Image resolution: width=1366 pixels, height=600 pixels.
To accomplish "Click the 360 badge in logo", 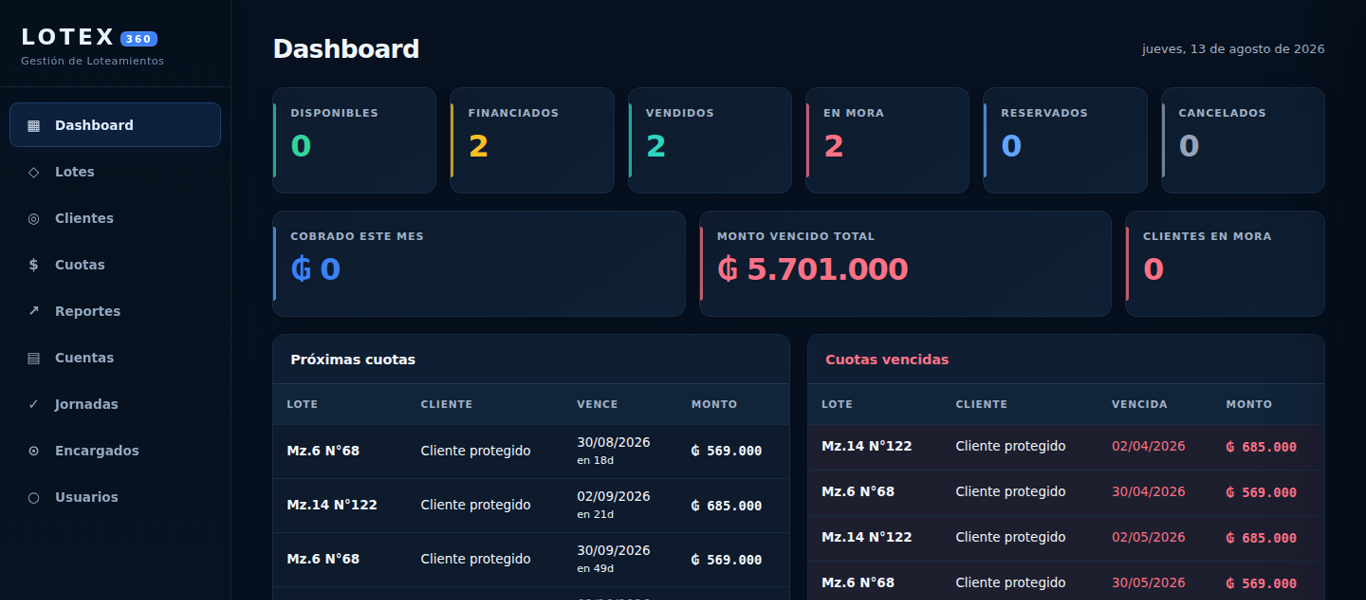I will [139, 39].
